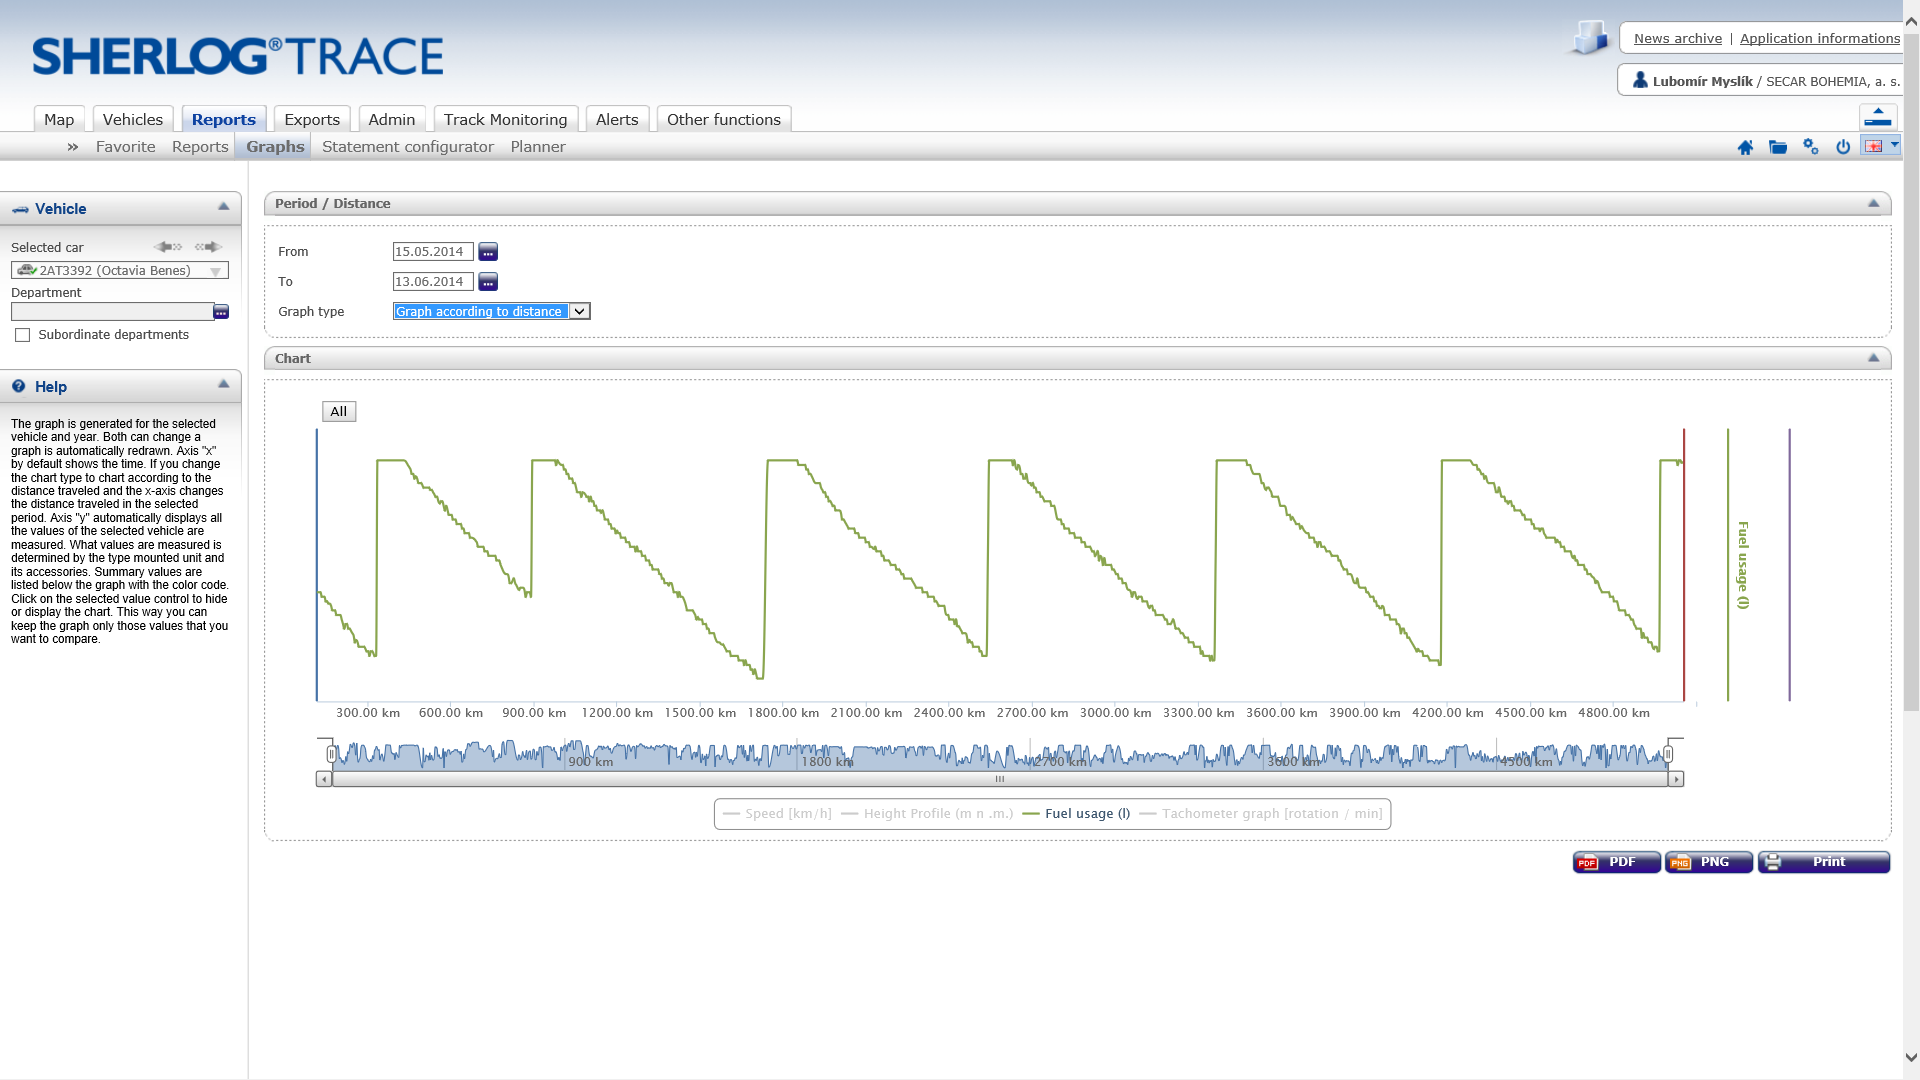Open the Statement configurator sub-tab

coord(408,147)
